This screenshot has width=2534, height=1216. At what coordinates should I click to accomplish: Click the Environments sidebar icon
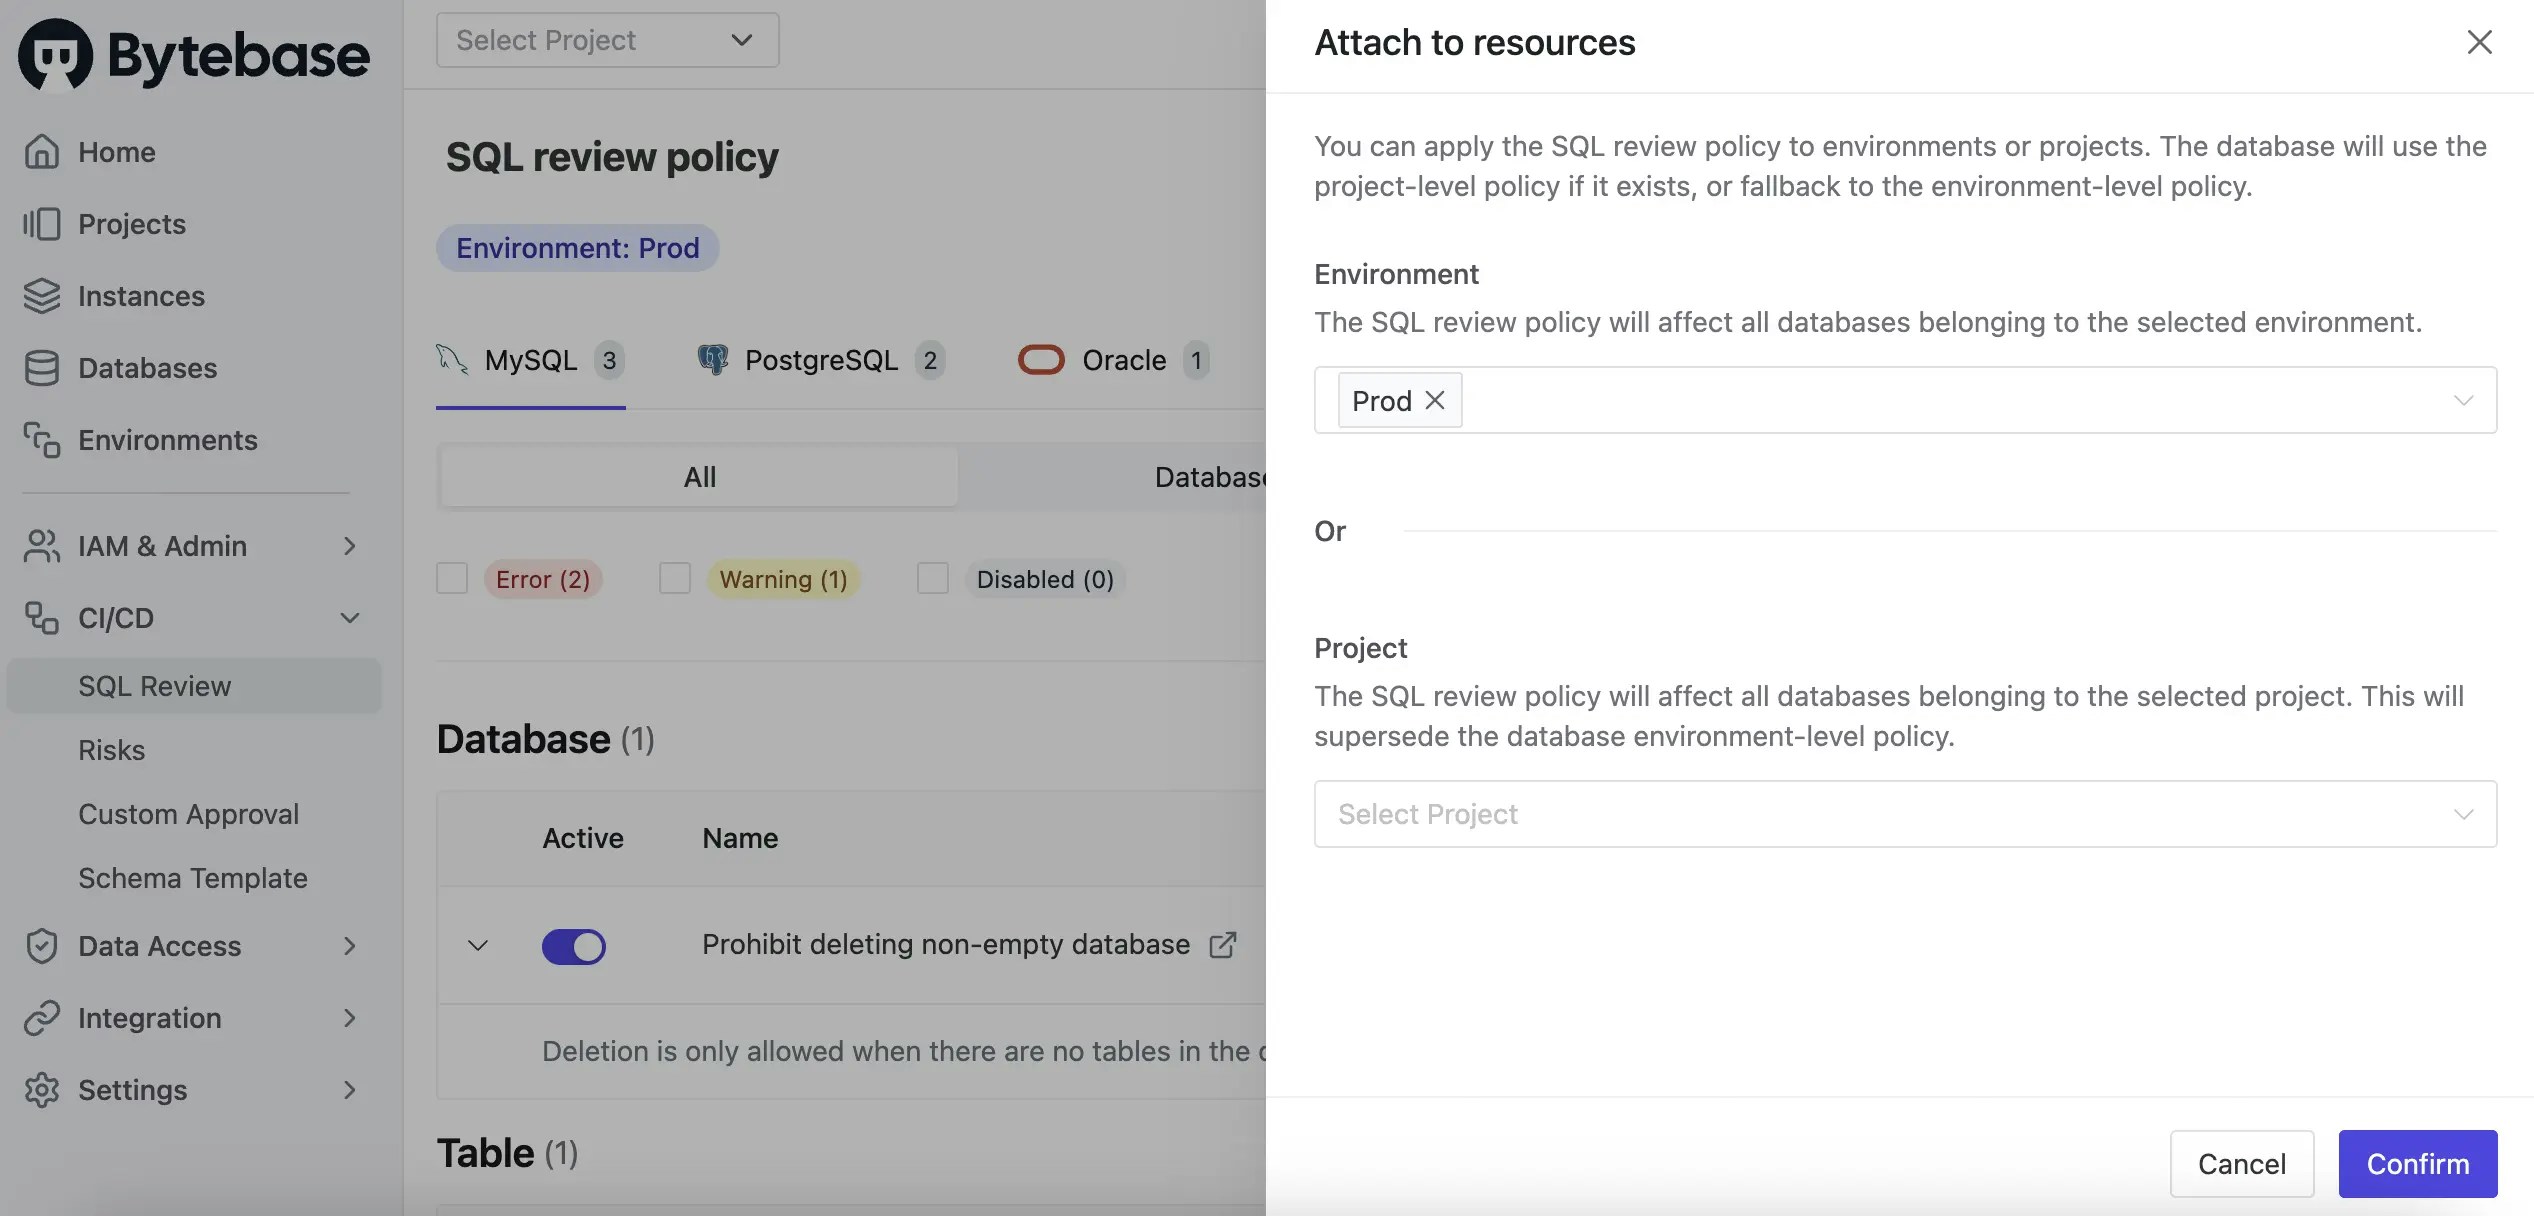[x=42, y=440]
